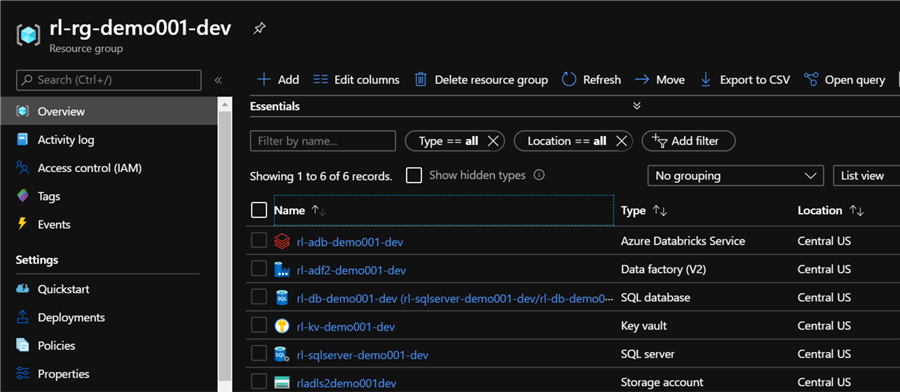This screenshot has height=392, width=900.
Task: Collapse the sidebar with double chevron
Action: pyautogui.click(x=218, y=80)
